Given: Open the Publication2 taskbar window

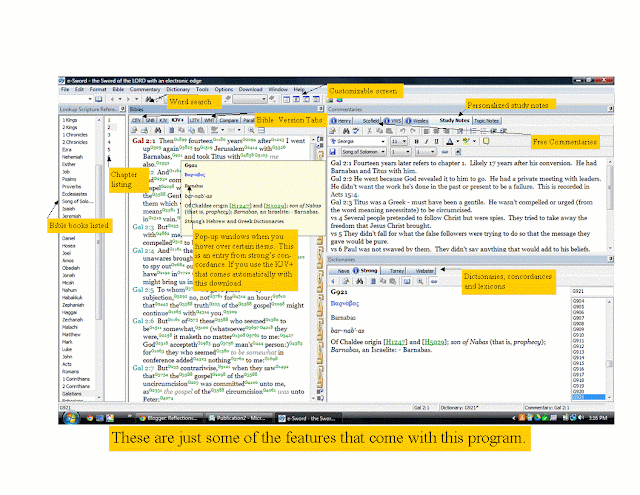Looking at the screenshot, I should [239, 418].
